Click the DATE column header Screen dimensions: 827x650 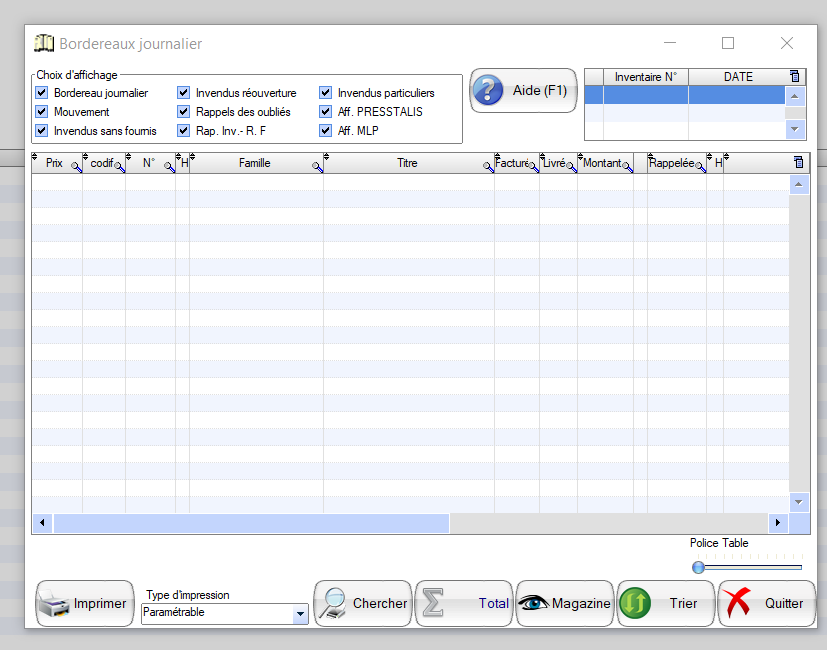(x=737, y=77)
